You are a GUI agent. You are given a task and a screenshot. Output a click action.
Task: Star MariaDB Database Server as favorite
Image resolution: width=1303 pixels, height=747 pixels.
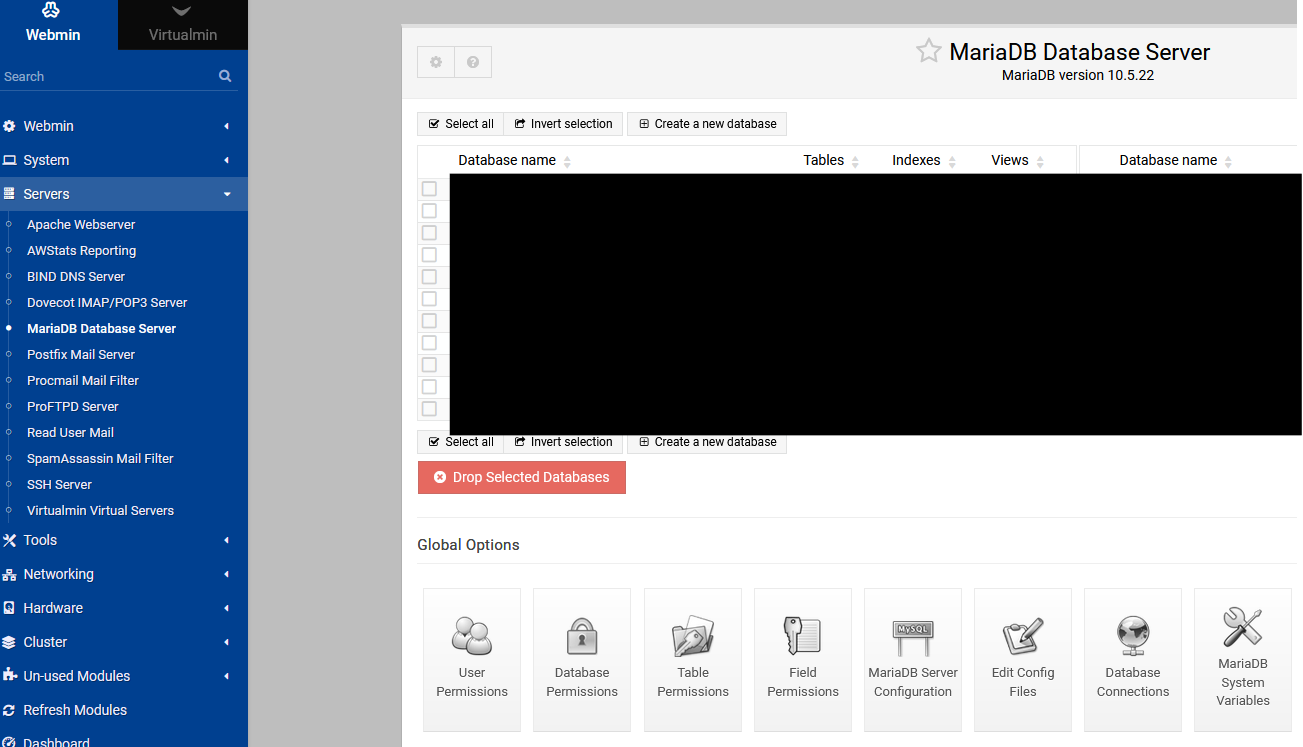(928, 51)
